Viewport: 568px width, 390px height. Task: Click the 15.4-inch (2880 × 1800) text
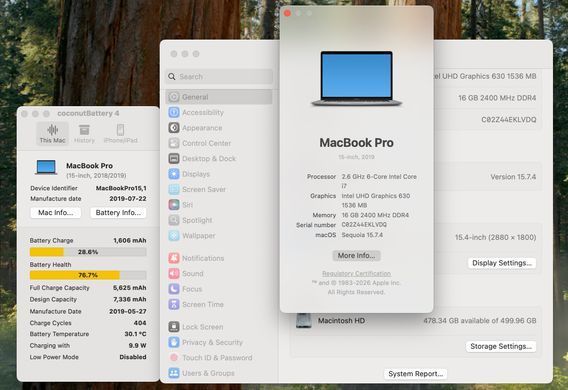click(496, 238)
